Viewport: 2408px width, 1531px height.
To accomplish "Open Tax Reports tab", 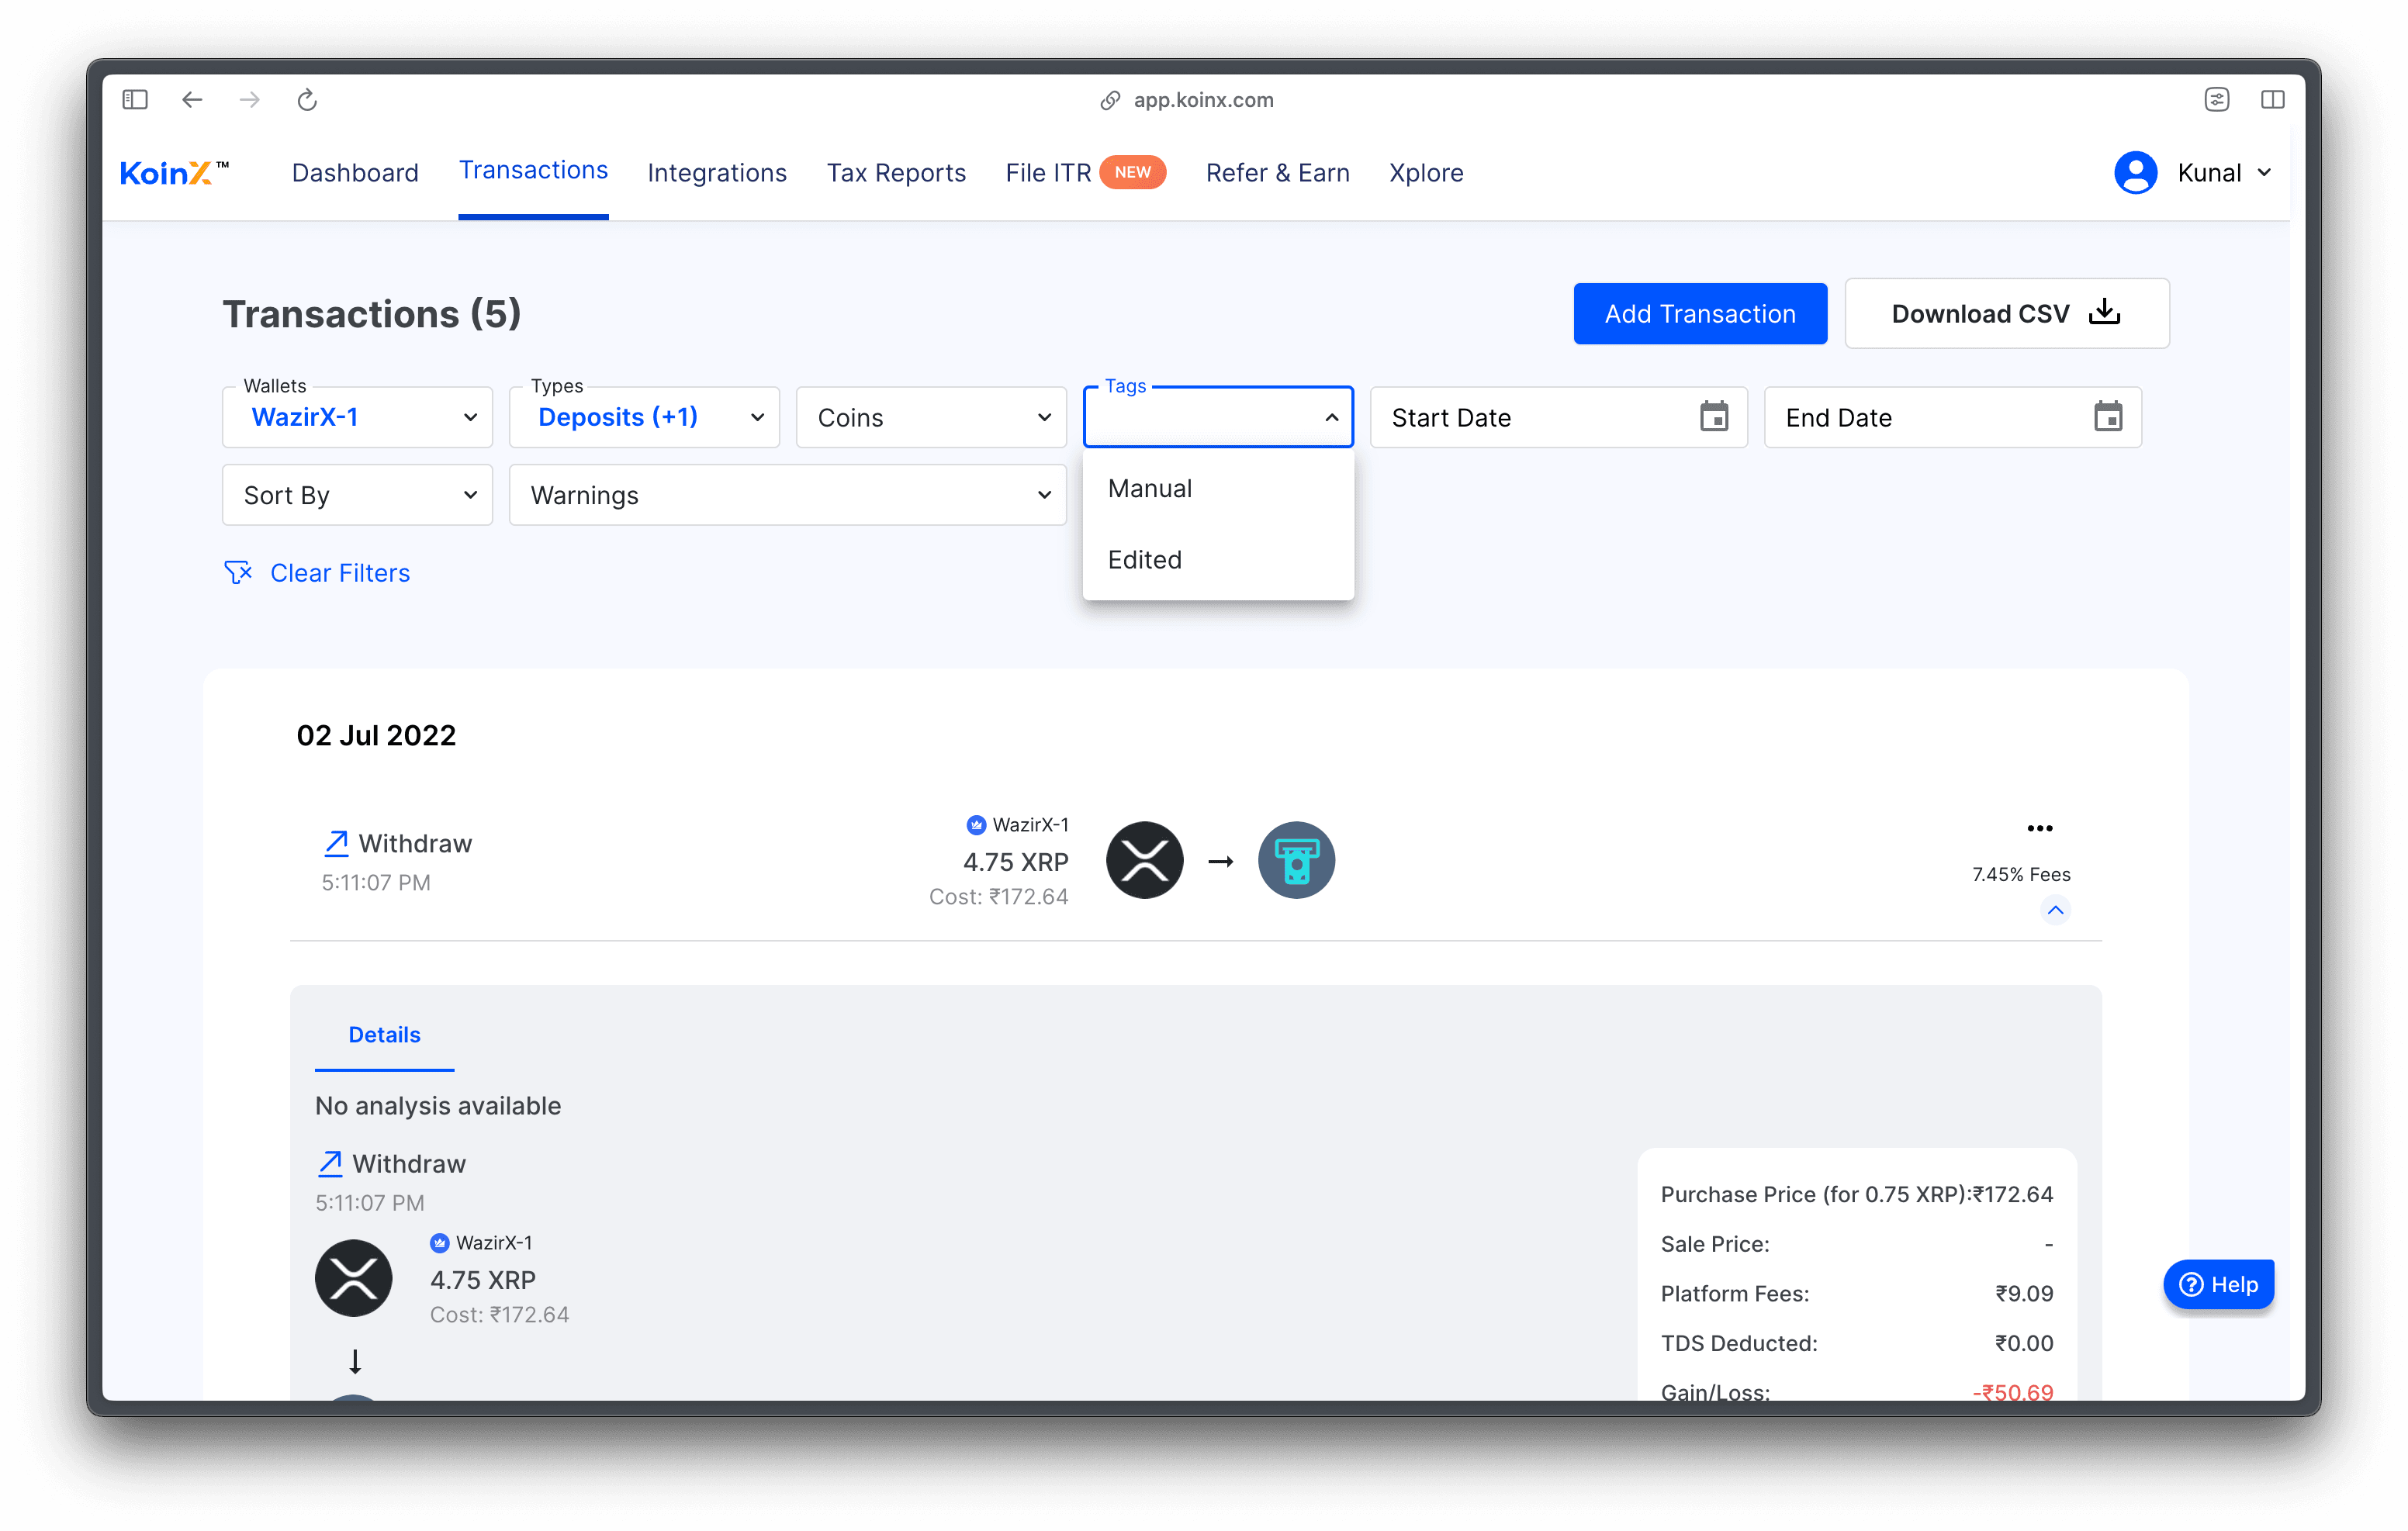I will coord(896,173).
